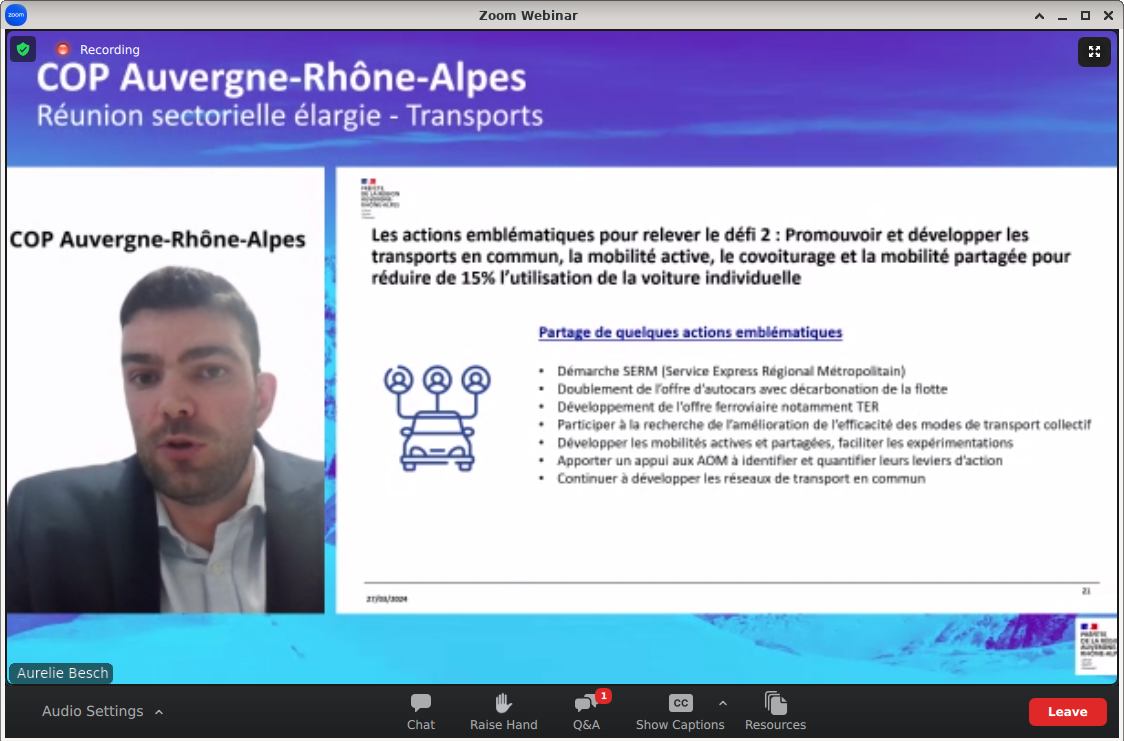Click the large 'COP Auvergne-Rhône-Alpes' banner title
Viewport: 1124px width, 741px height.
pos(281,77)
